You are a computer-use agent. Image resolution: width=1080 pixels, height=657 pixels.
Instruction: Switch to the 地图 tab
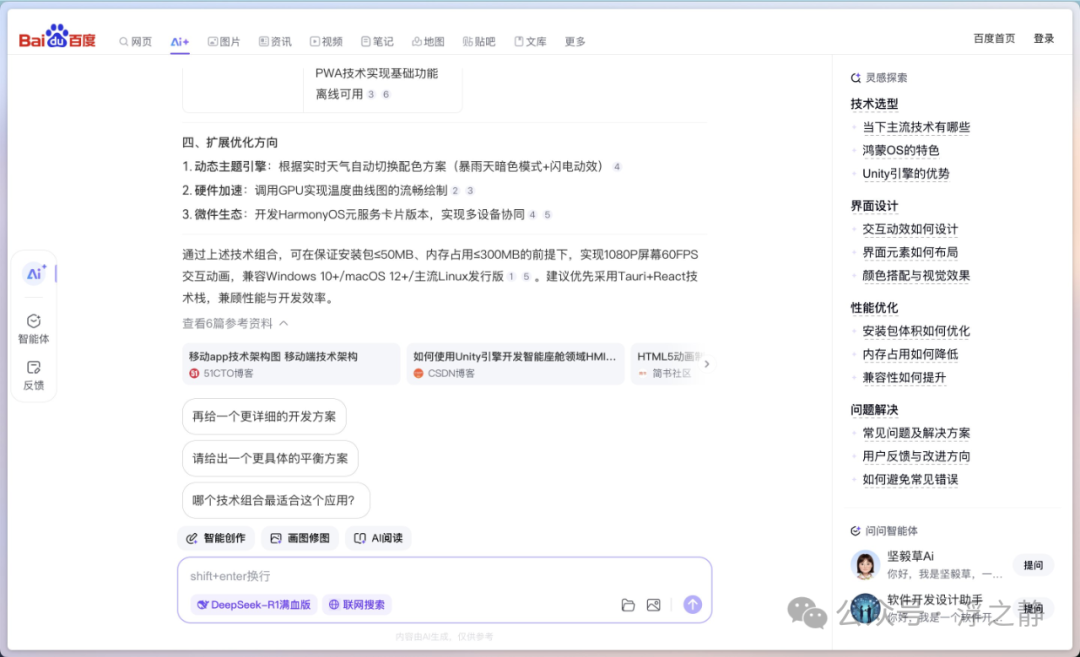coord(428,41)
